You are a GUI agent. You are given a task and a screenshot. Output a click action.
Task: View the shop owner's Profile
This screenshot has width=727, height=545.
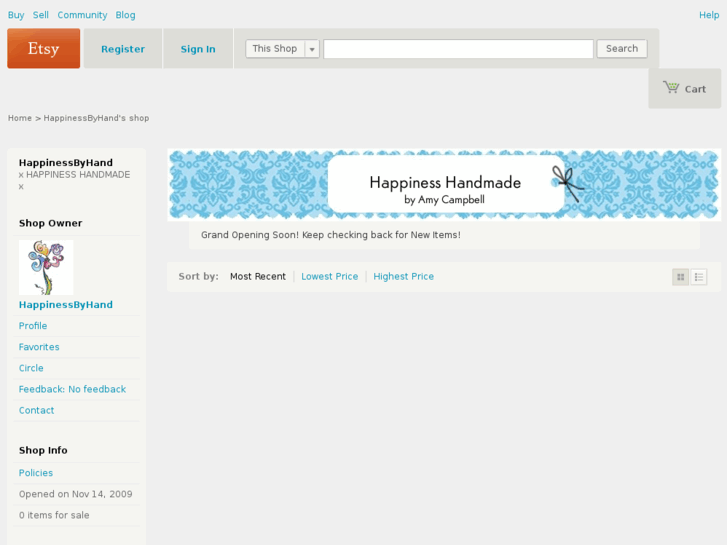pos(33,326)
